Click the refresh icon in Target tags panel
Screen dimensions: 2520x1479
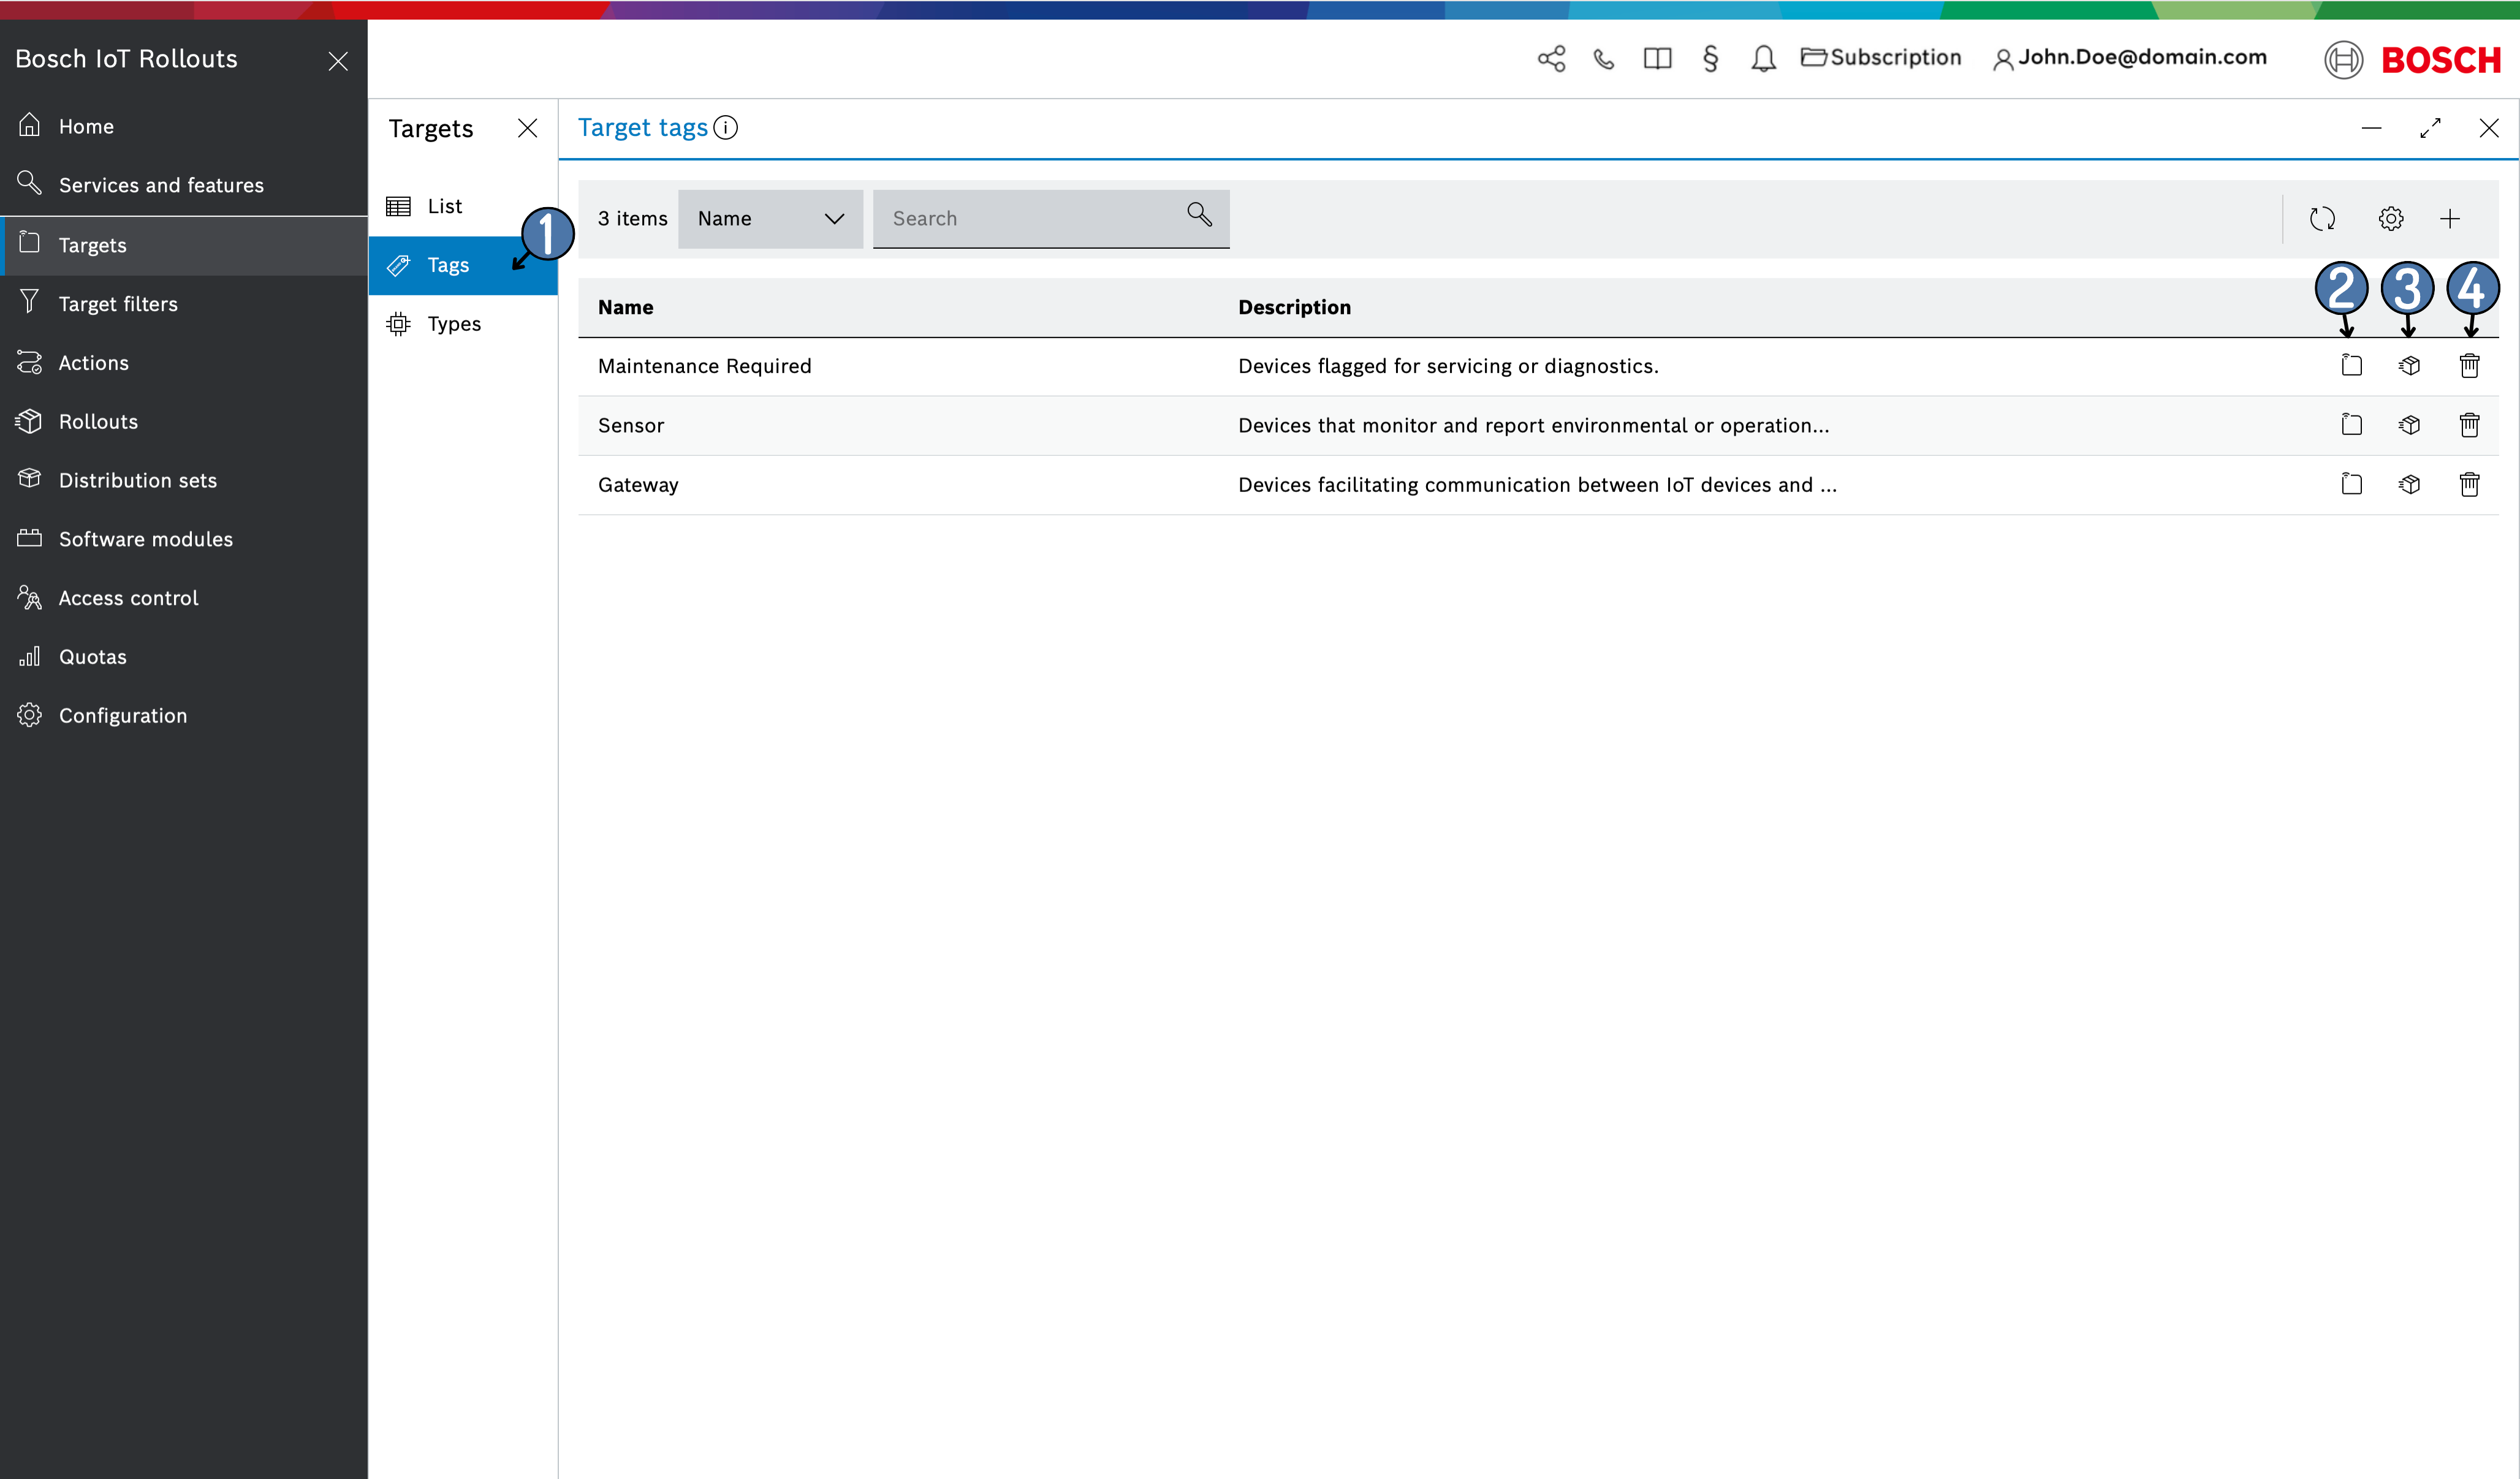[2323, 218]
